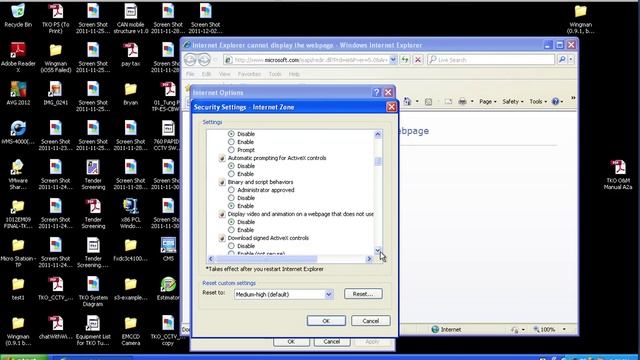The height and width of the screenshot is (360, 640).
Task: Click the Internet Options help question-mark button
Action: click(376, 92)
